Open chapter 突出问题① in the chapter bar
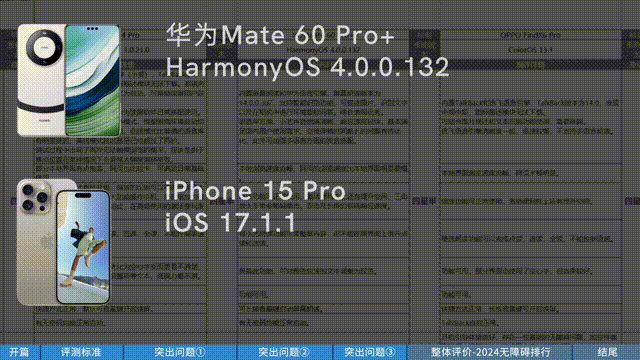Screen dimensions: 640x360 pyautogui.click(x=180, y=352)
